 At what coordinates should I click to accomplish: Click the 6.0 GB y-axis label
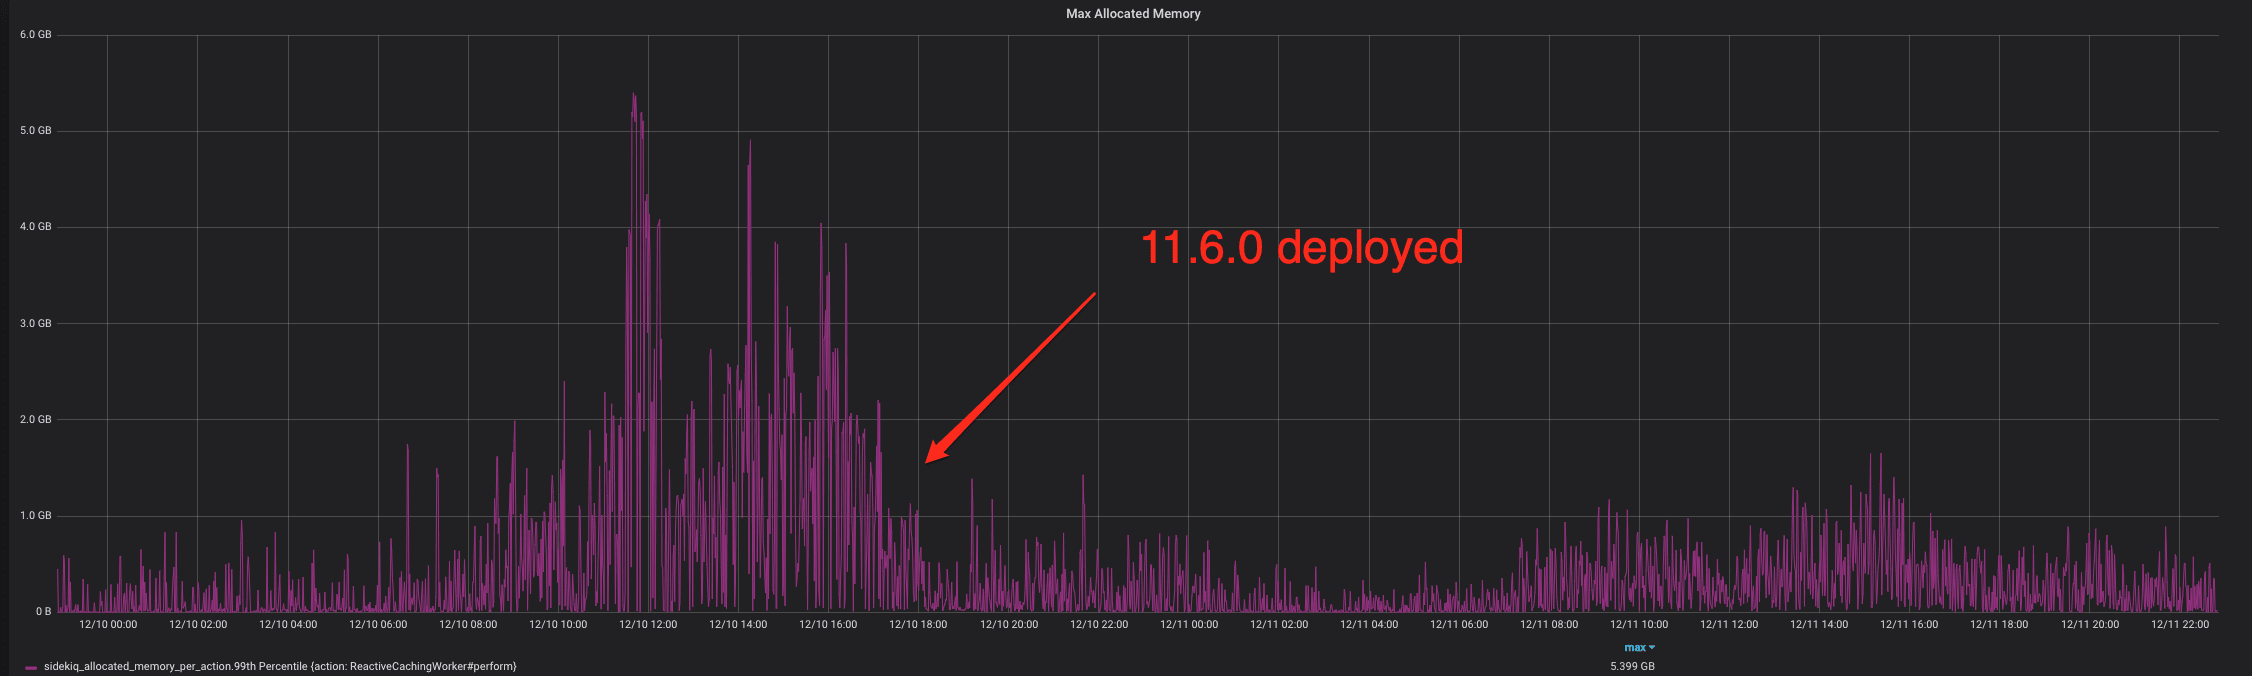[36, 35]
